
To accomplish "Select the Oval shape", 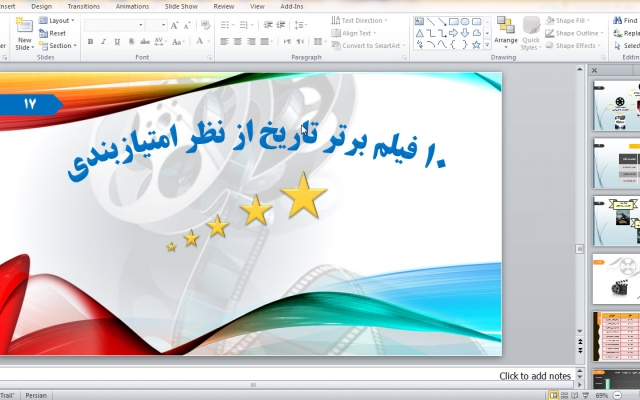I will click(x=465, y=22).
